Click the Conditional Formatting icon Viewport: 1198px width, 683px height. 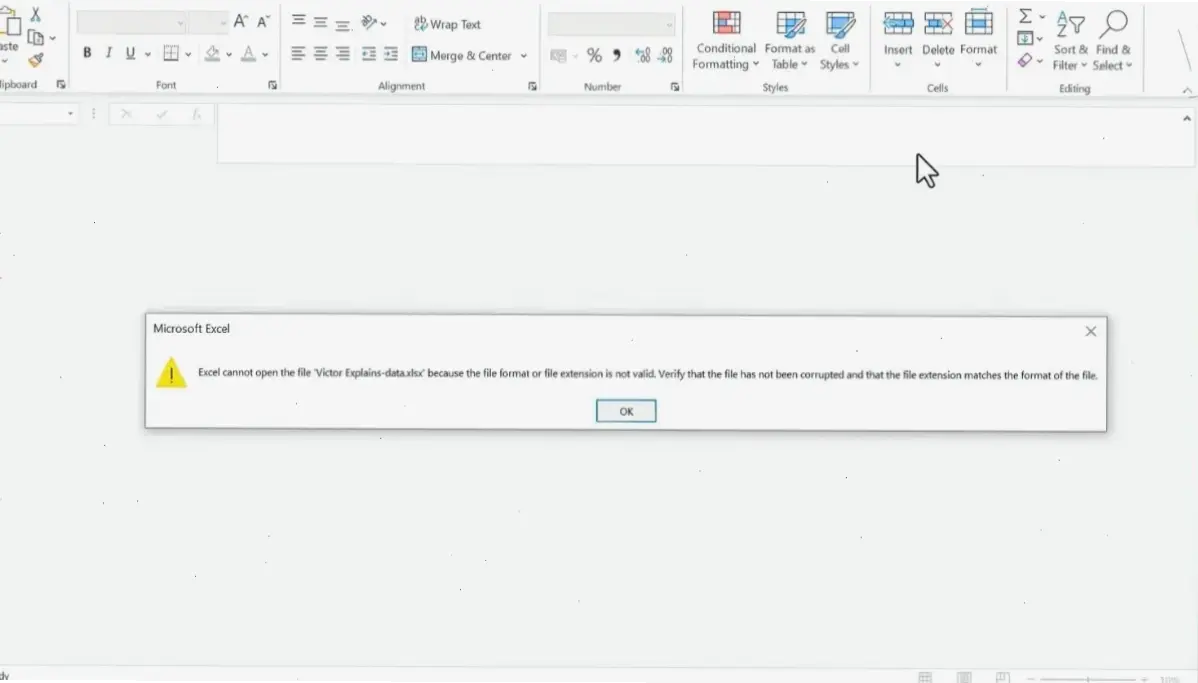(726, 23)
